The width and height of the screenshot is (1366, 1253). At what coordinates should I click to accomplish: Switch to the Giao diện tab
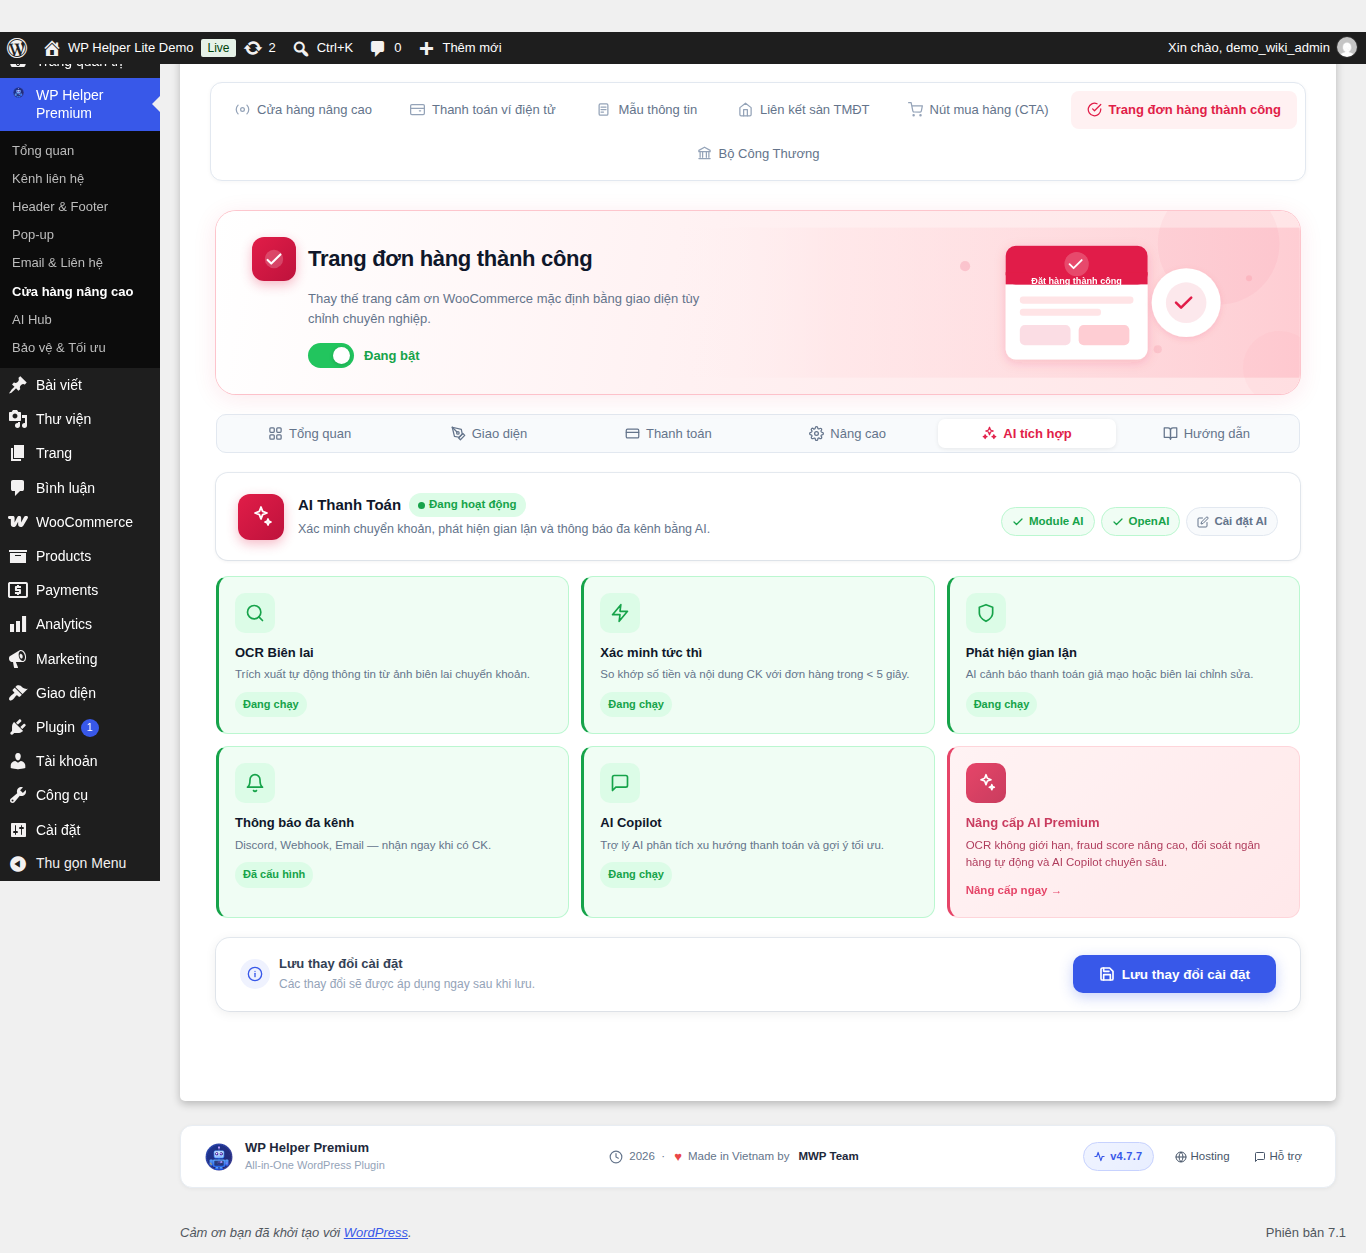click(x=489, y=434)
